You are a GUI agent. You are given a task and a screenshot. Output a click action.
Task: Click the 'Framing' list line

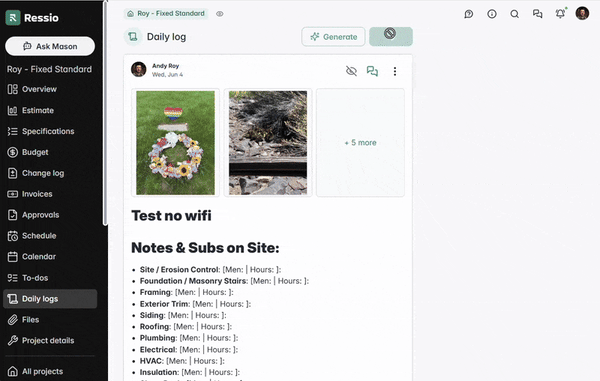[187, 292]
